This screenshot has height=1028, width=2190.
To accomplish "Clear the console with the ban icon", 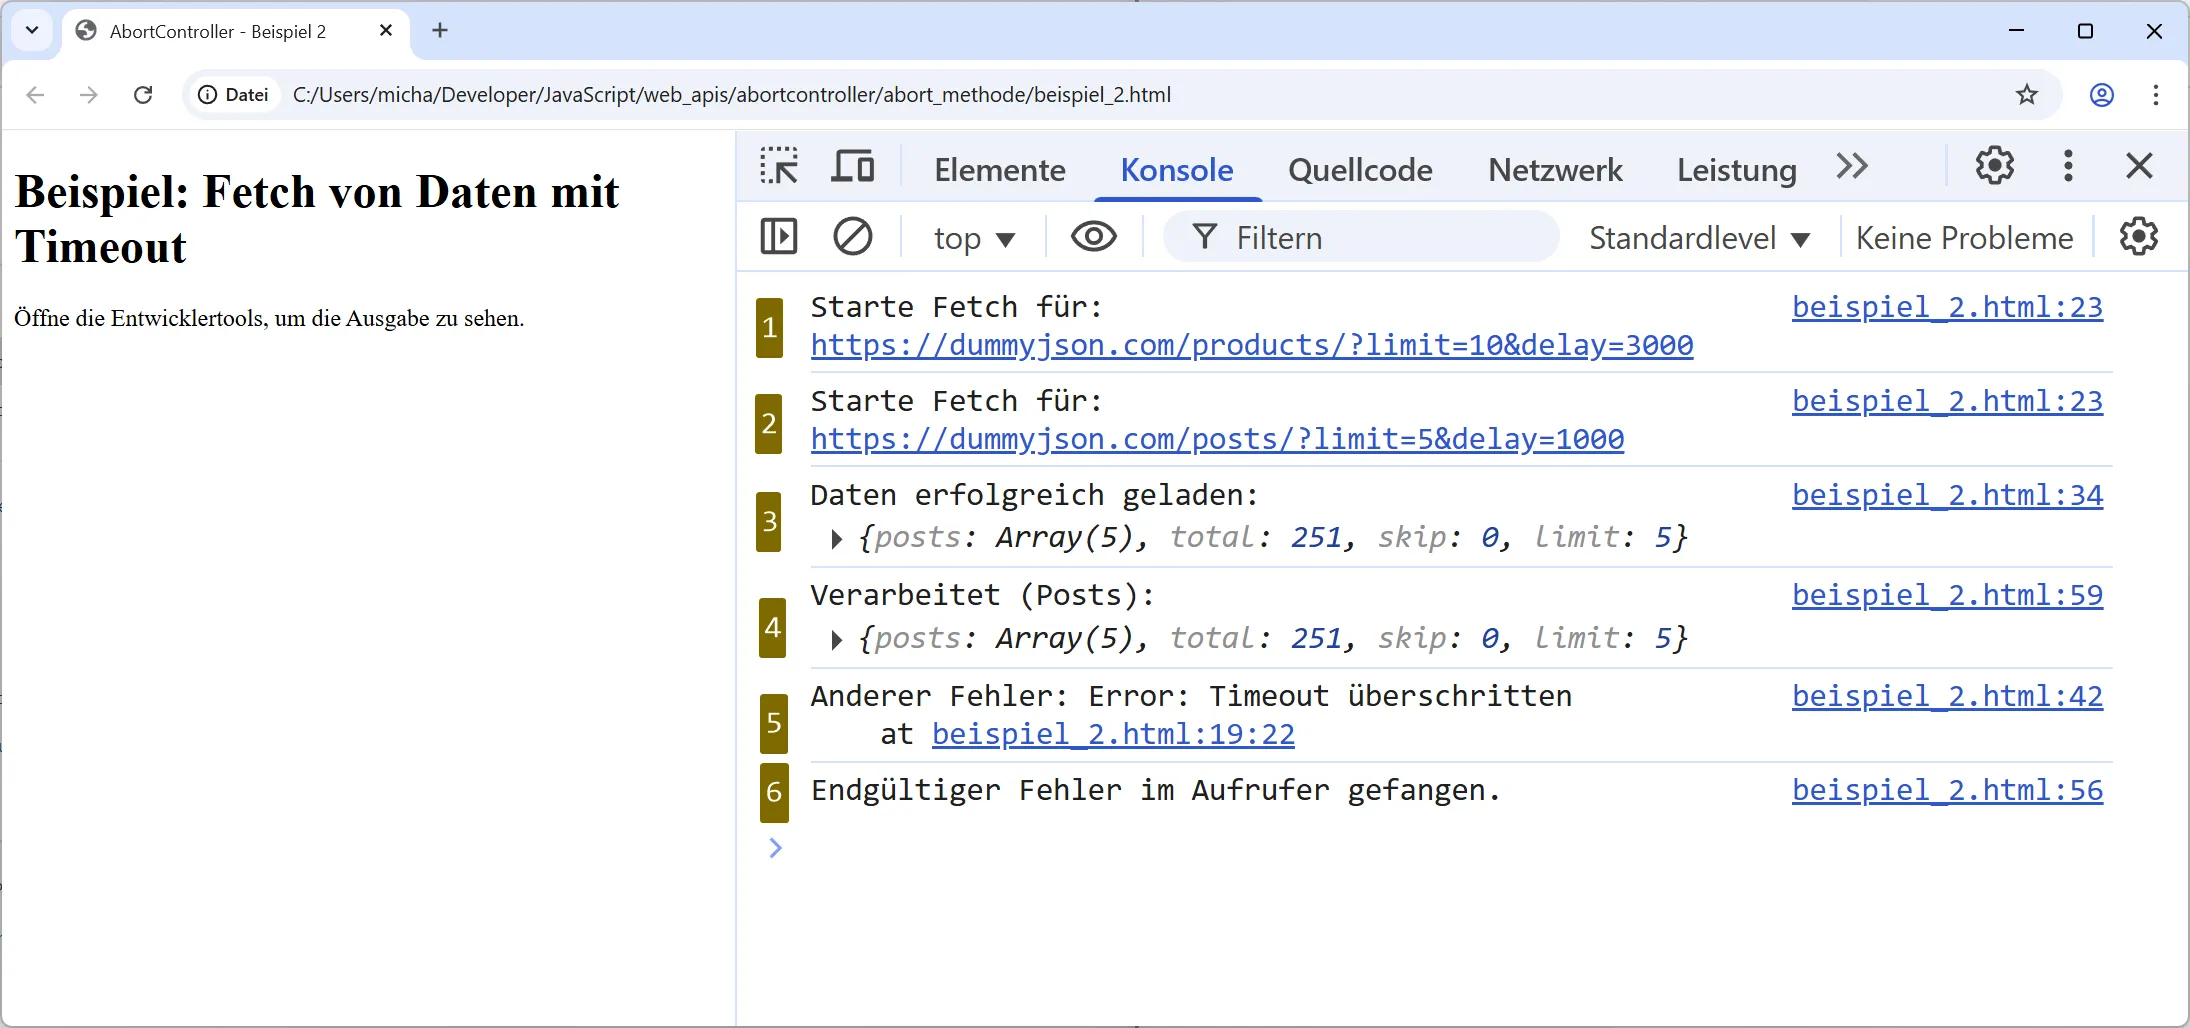I will pyautogui.click(x=853, y=237).
